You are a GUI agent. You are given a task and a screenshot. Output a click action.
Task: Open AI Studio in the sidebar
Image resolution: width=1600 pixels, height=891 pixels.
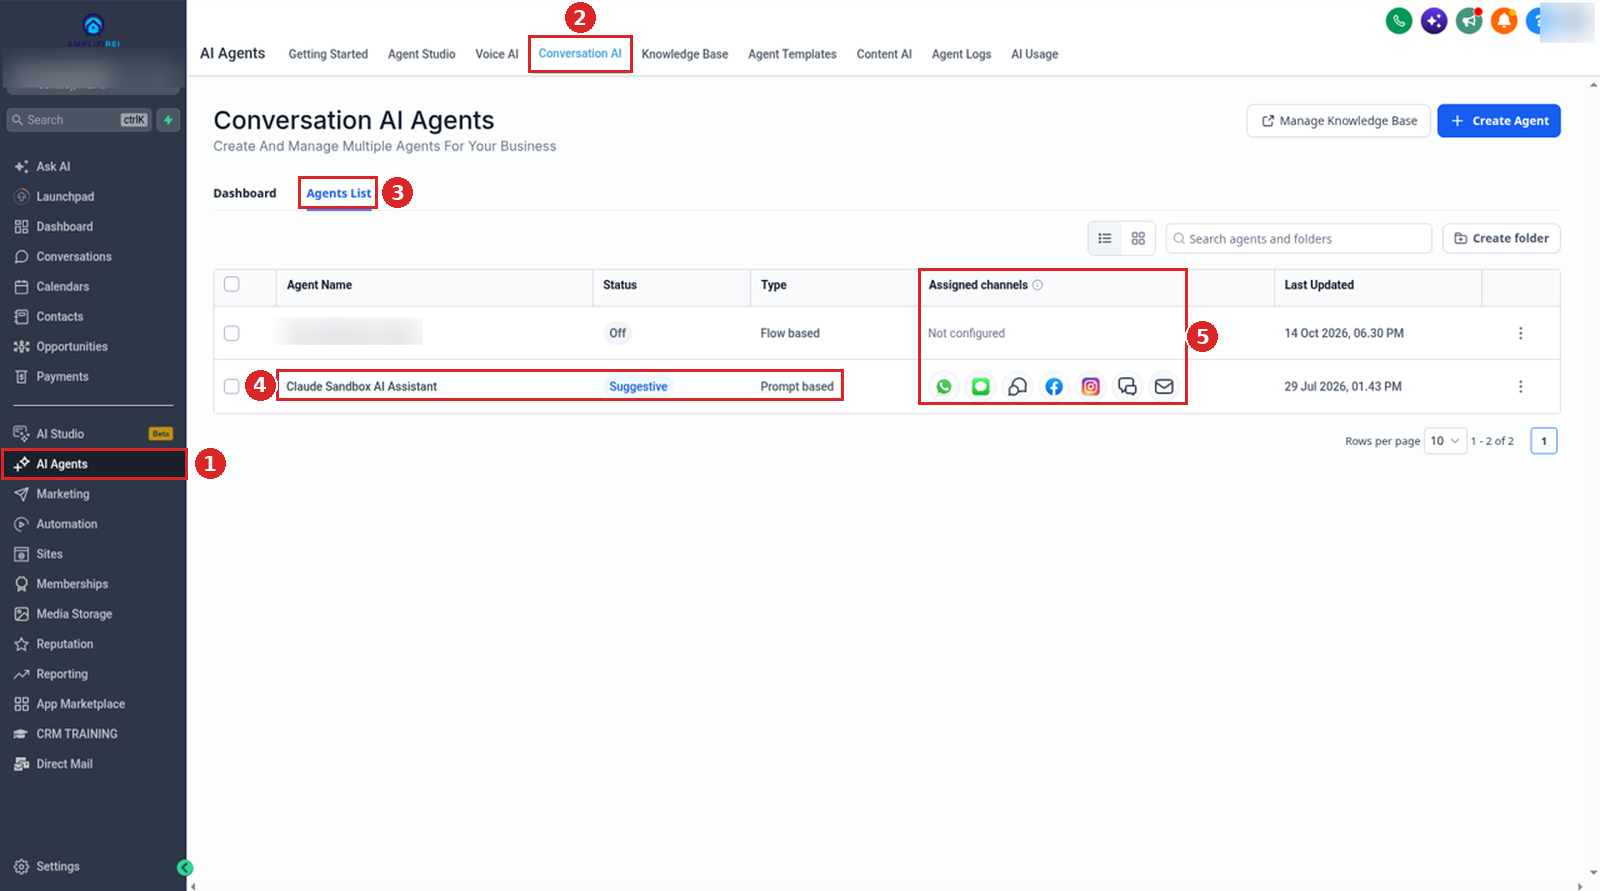click(60, 434)
